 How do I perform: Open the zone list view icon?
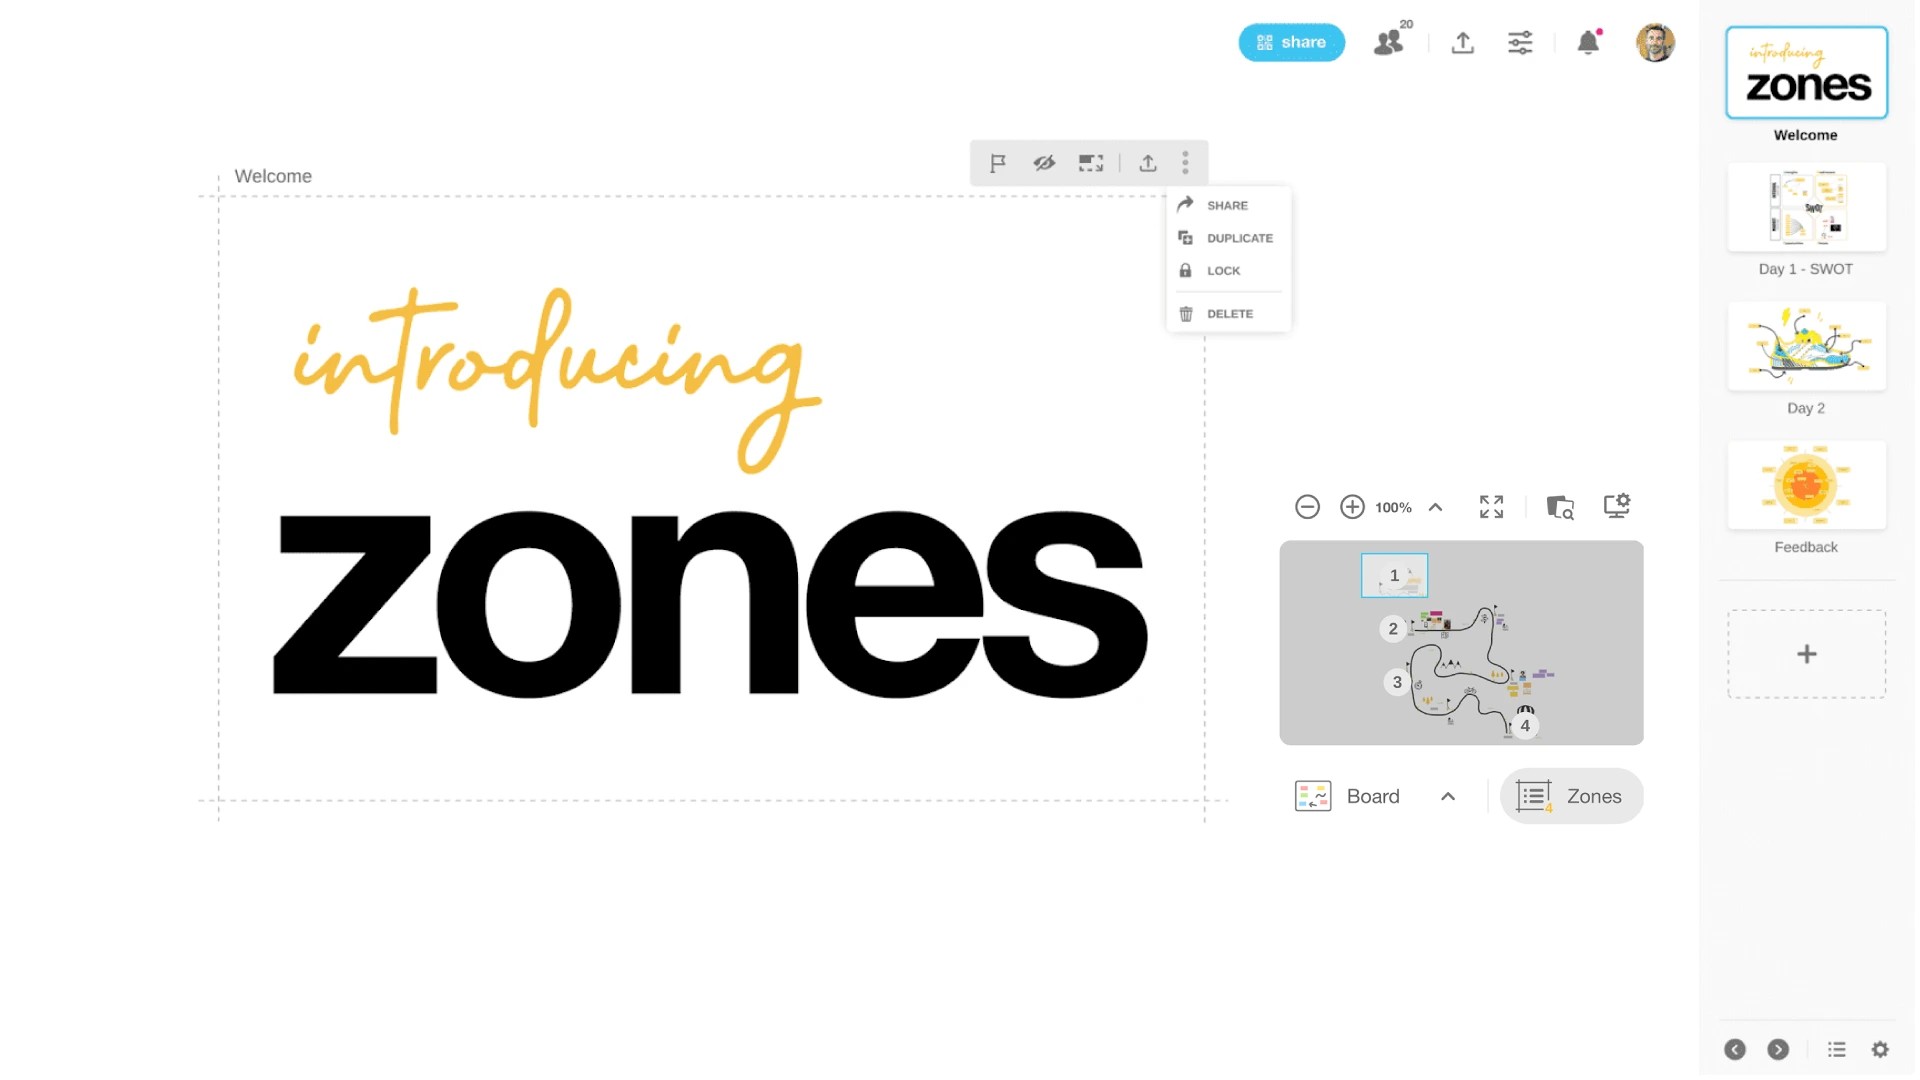pyautogui.click(x=1836, y=1049)
